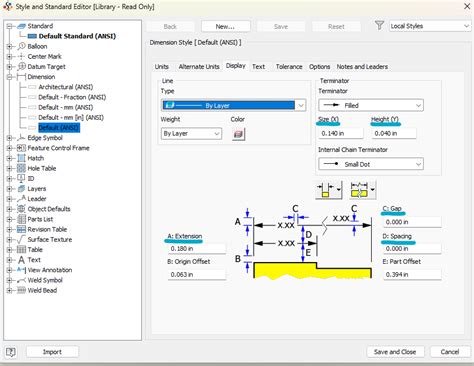
Task: Click the Revision Table icon
Action: 22,229
